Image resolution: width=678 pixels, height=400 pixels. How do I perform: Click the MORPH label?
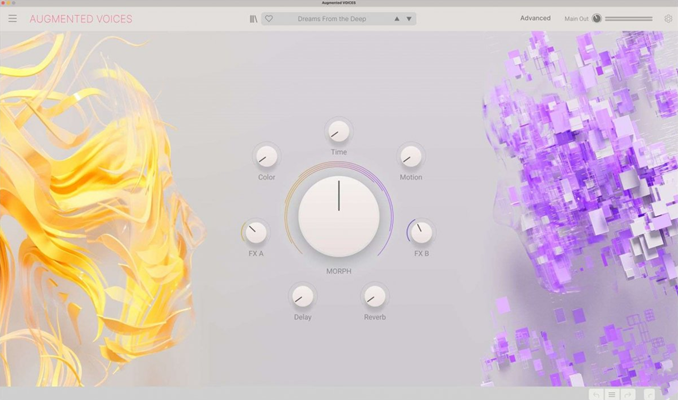click(x=339, y=271)
